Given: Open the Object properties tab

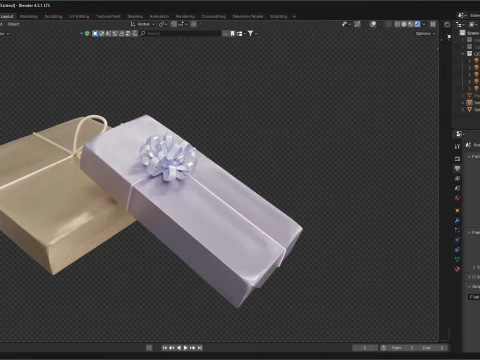Looking at the screenshot, I should click(457, 211).
